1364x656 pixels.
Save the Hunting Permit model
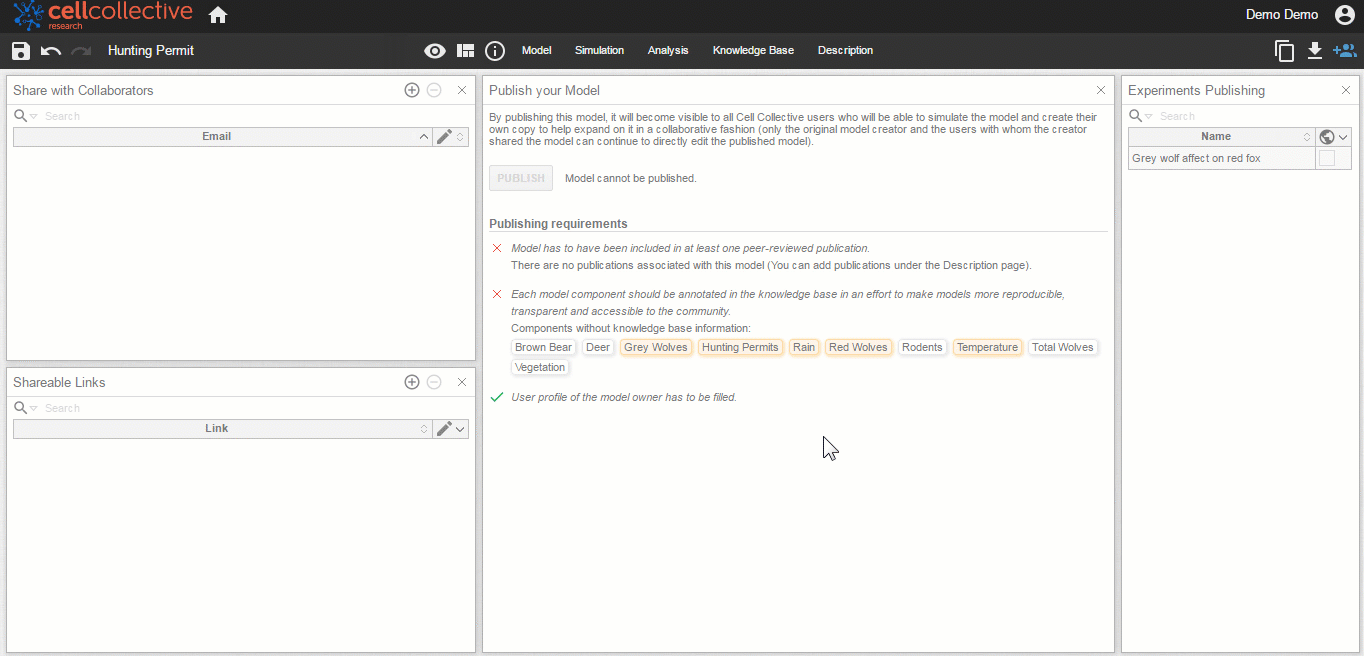click(21, 51)
